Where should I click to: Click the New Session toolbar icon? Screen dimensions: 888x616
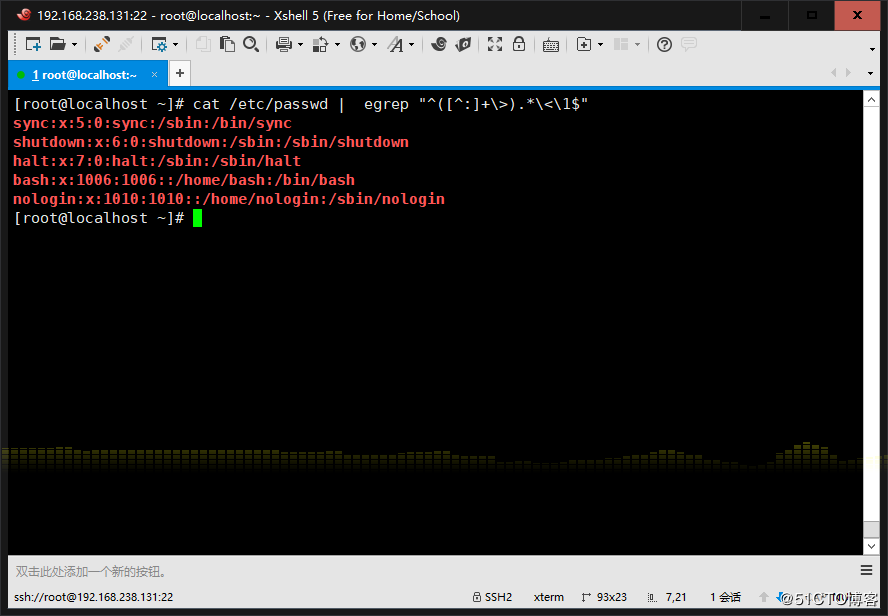coord(33,44)
